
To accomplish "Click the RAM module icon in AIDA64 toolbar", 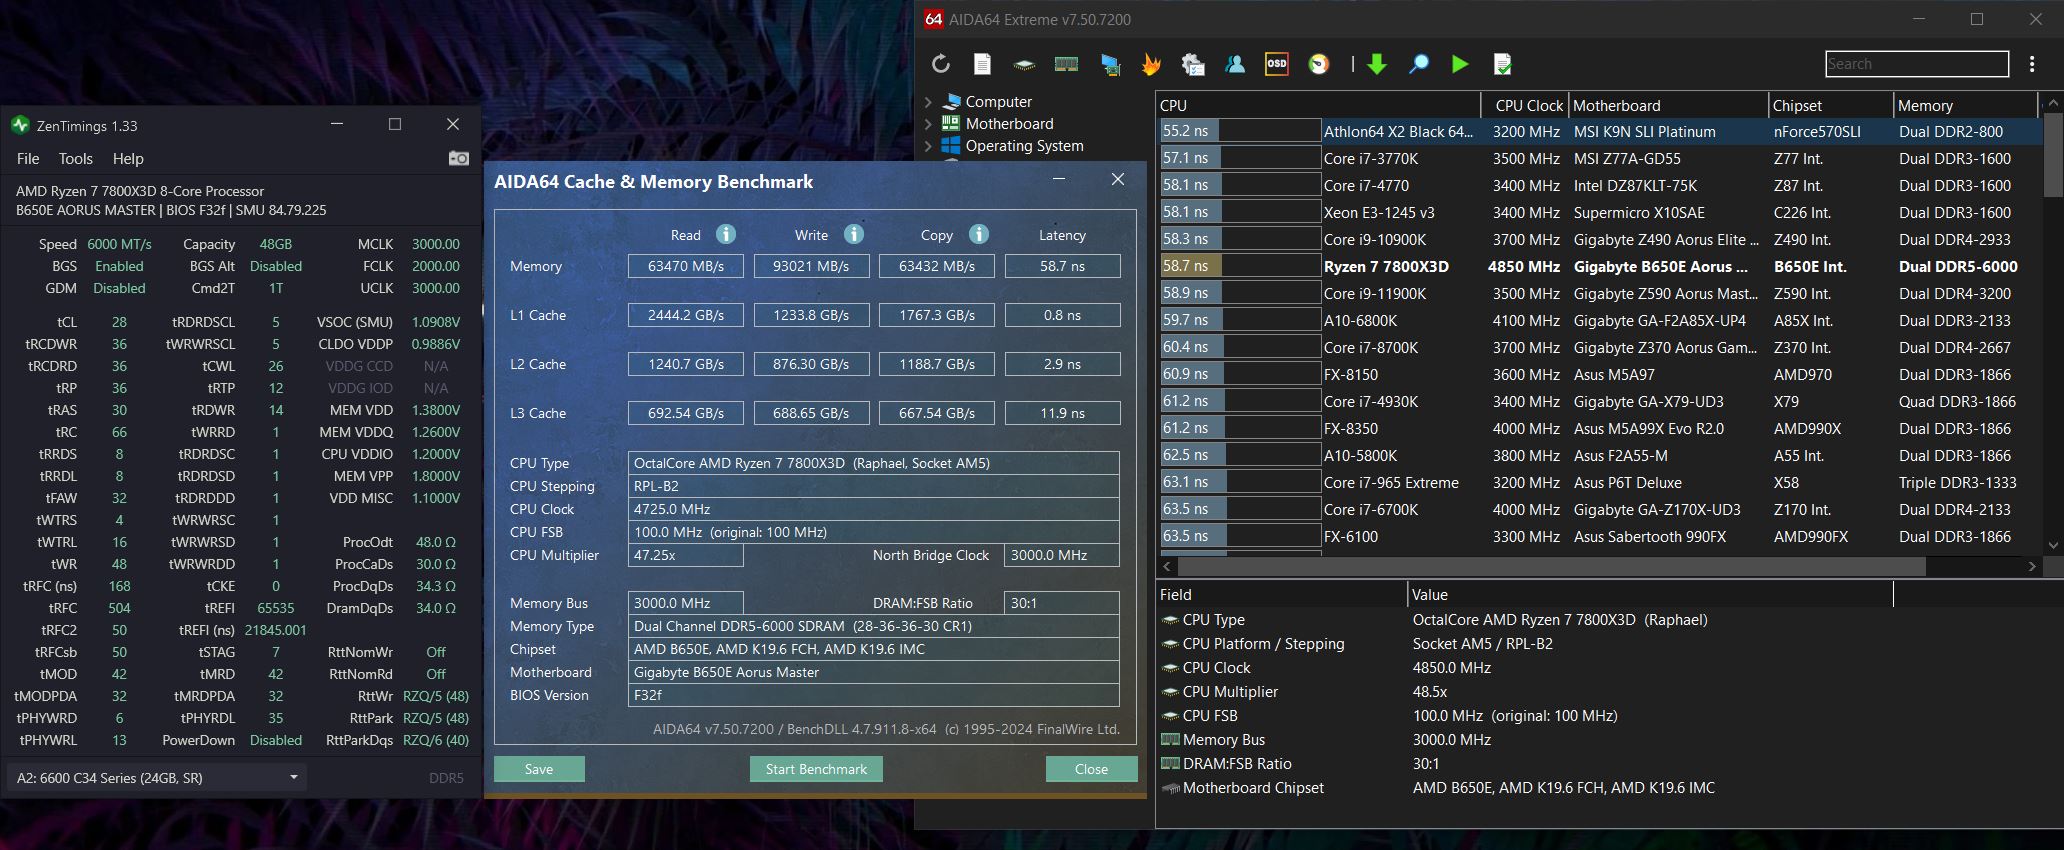I will pyautogui.click(x=1066, y=64).
